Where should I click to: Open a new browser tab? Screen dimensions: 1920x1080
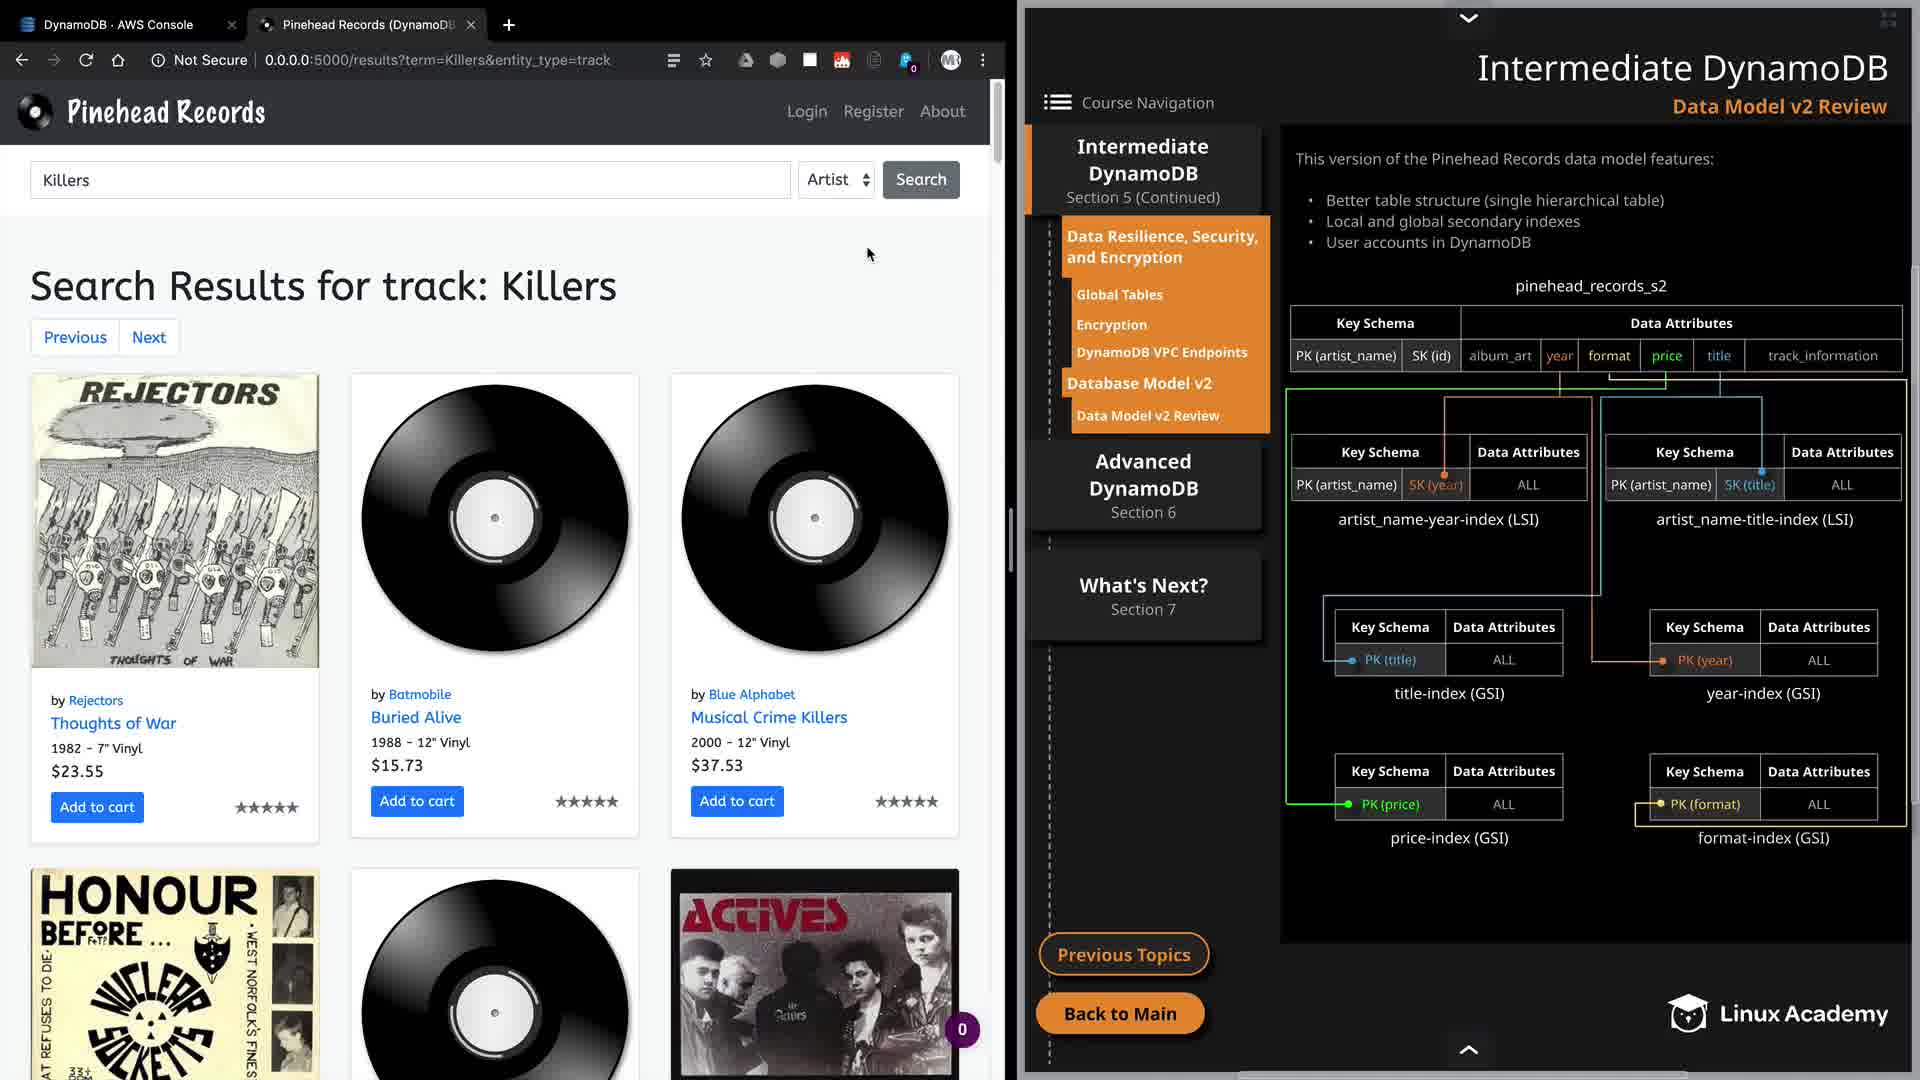[x=508, y=24]
